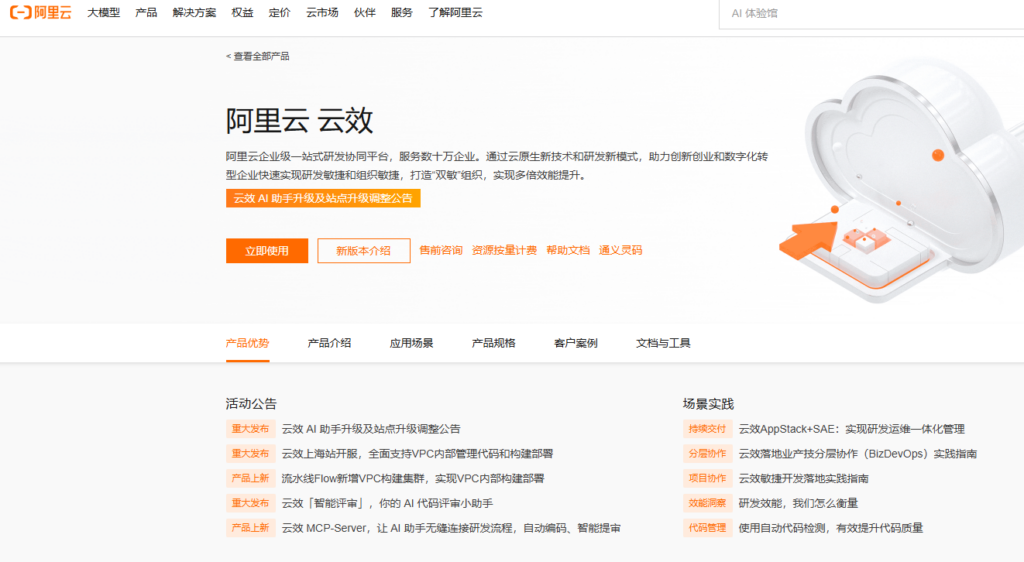Click the 新版本介绍 button

(364, 251)
